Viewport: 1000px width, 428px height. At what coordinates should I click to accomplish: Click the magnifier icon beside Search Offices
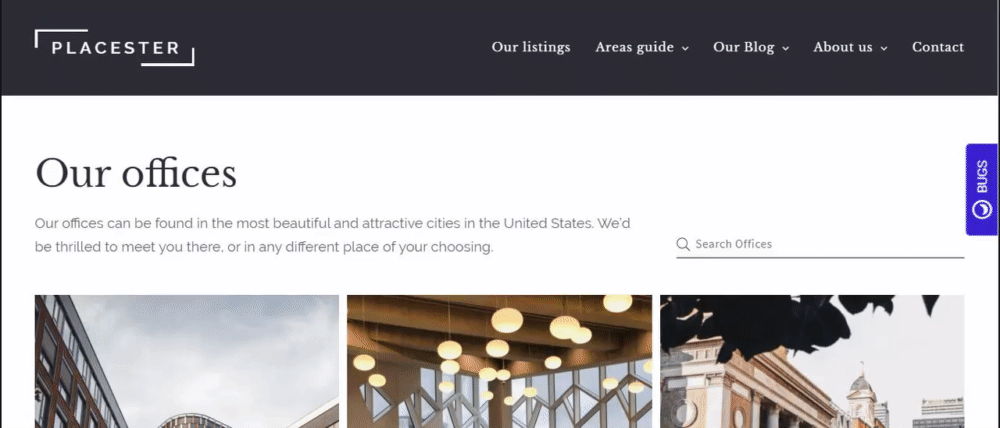click(683, 244)
